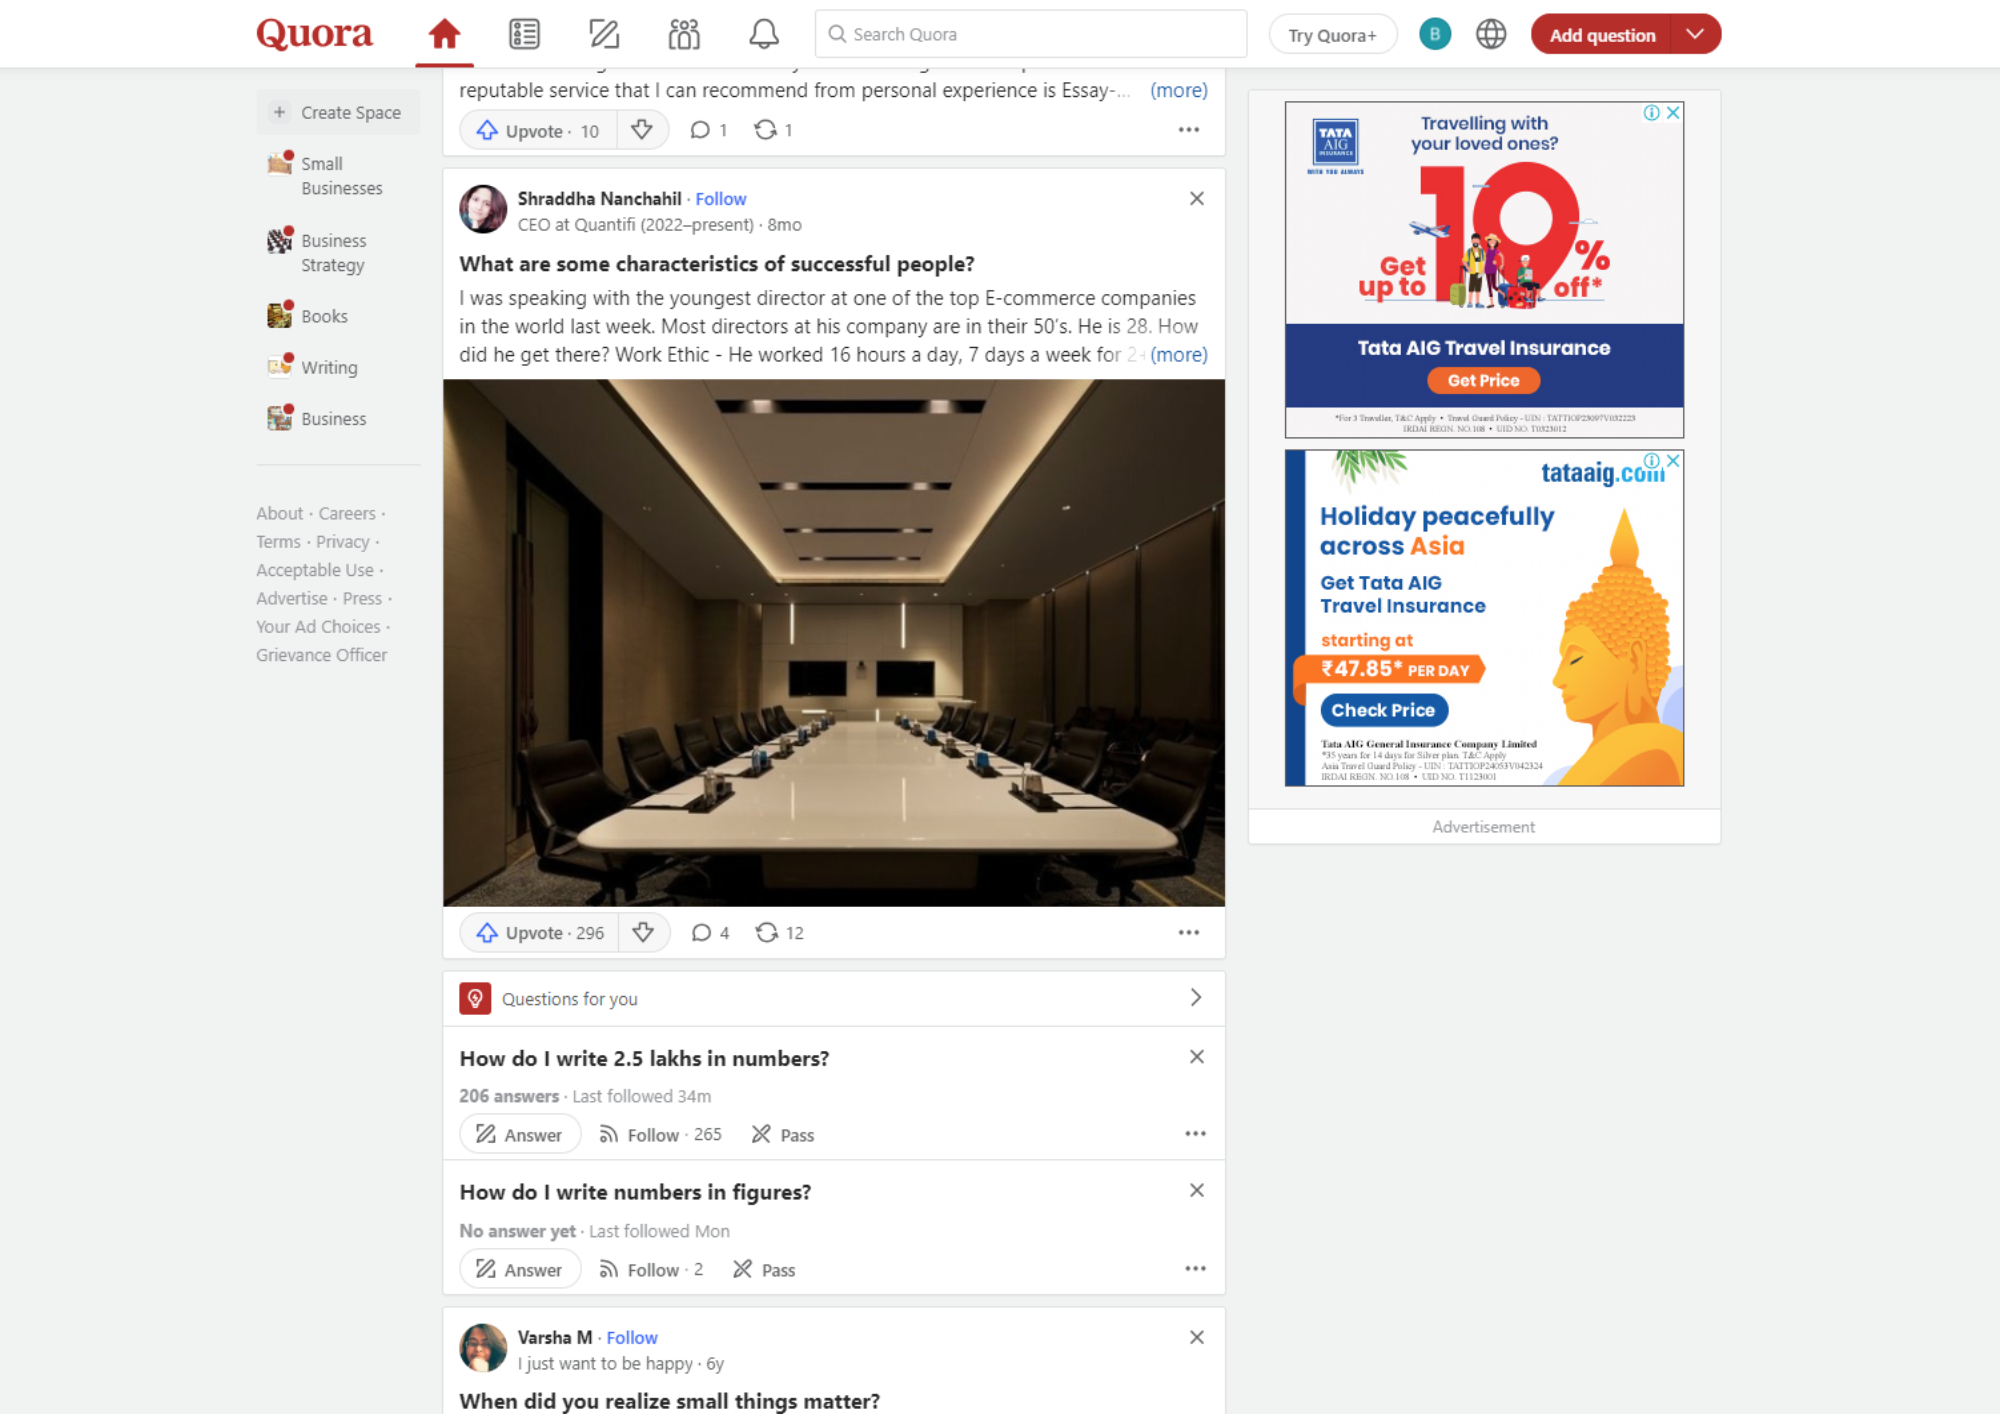Open the Following feed icon in navbar

[524, 35]
